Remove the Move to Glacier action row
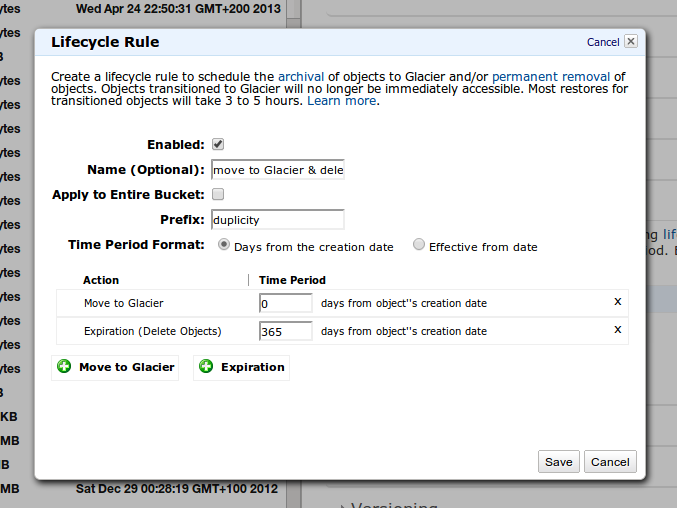The image size is (677, 508). tap(617, 302)
